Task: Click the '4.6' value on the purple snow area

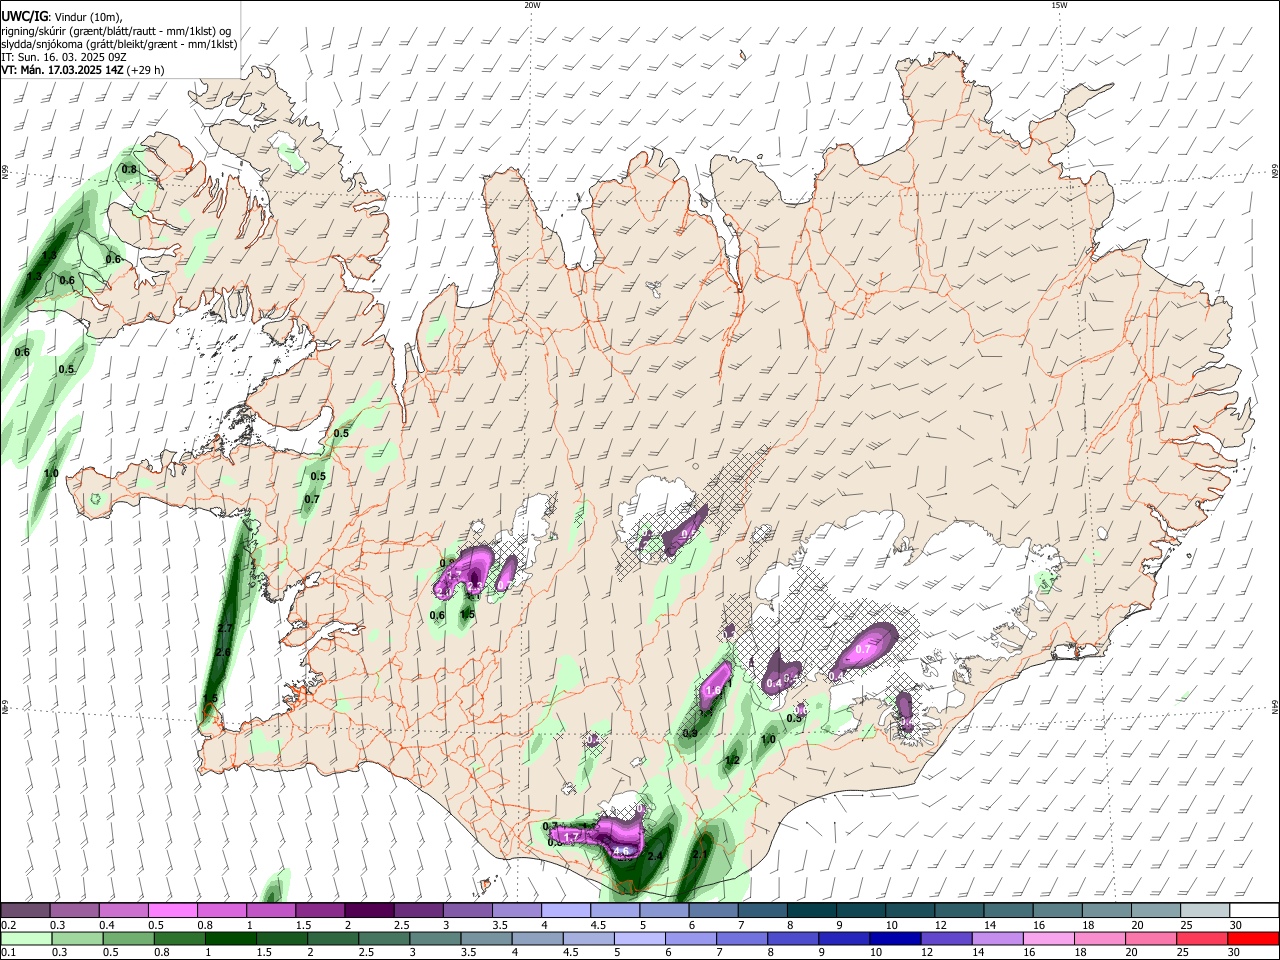Action: 621,851
